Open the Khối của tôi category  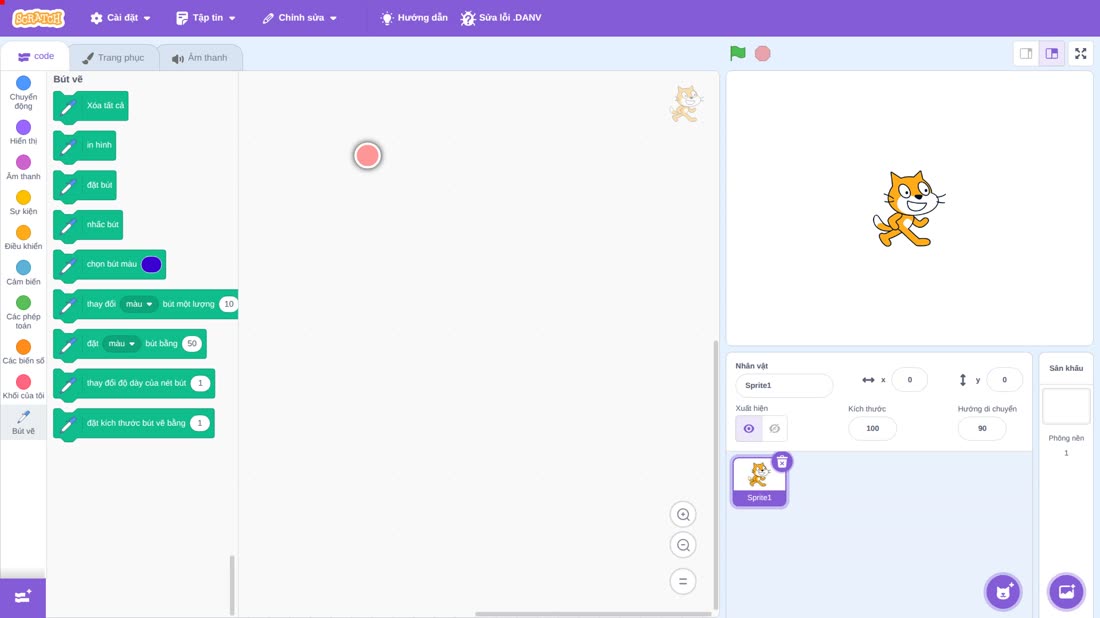click(23, 387)
